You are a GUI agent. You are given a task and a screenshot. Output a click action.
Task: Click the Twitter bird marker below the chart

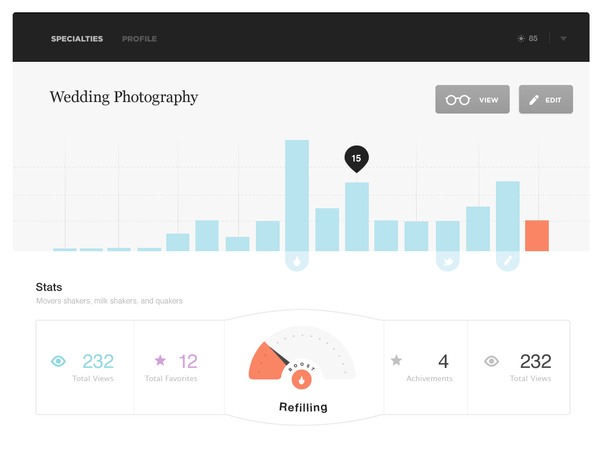click(x=447, y=261)
